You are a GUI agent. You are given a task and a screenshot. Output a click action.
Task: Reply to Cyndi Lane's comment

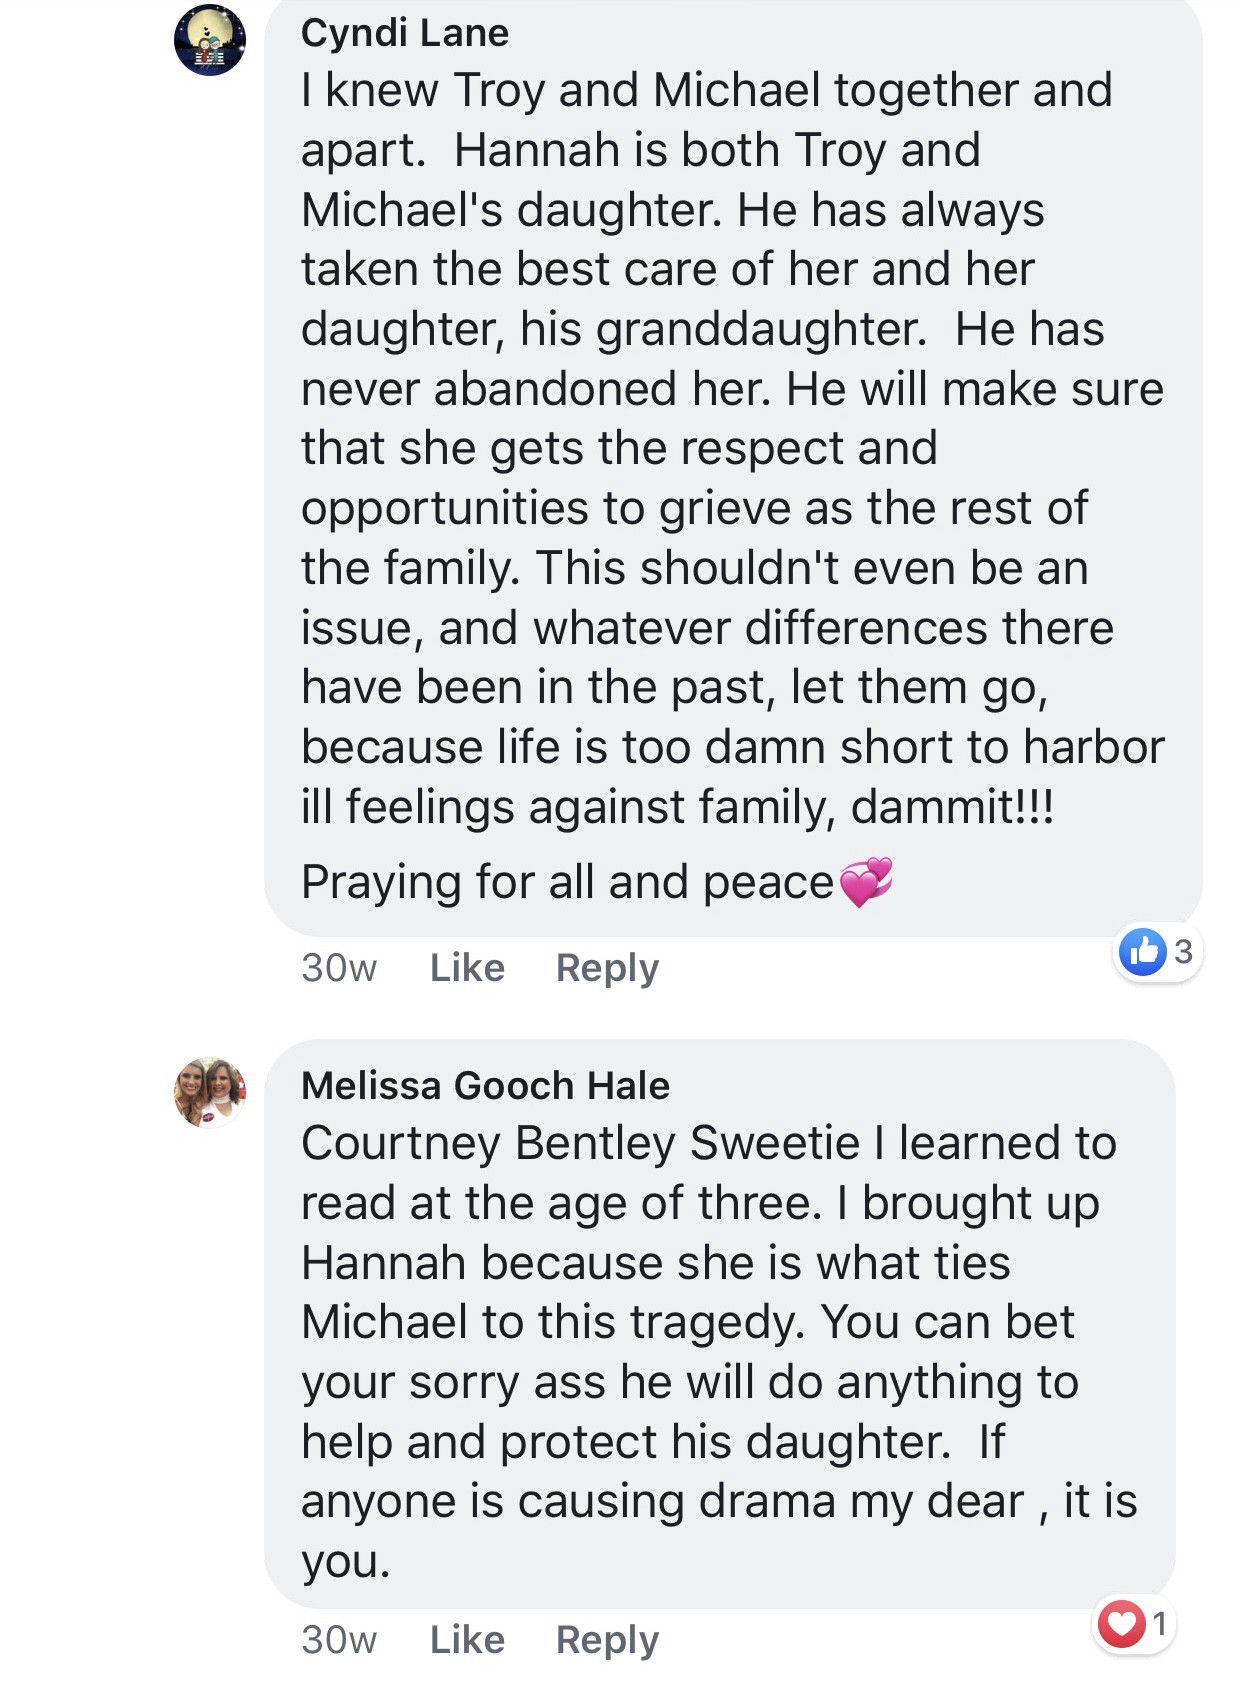pos(607,968)
